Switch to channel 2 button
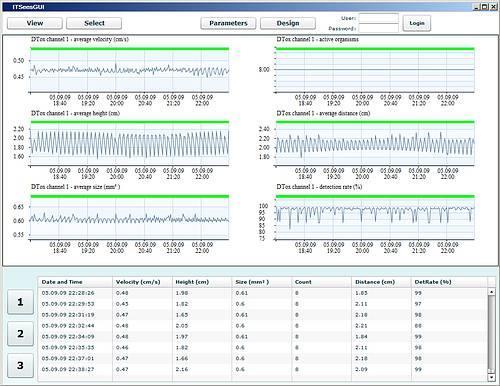500x386 pixels. pos(20,334)
